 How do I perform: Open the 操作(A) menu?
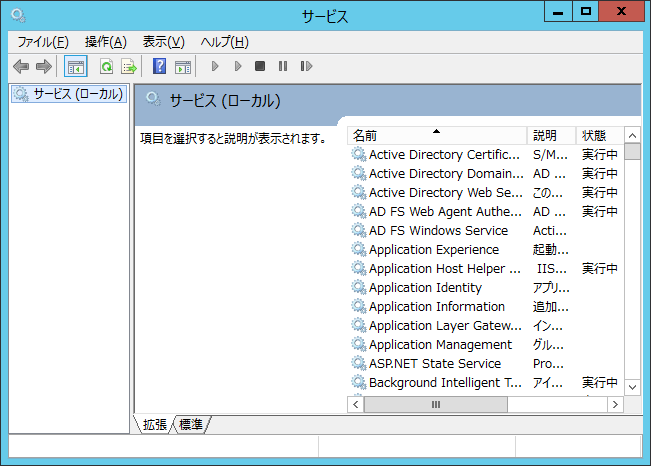click(105, 42)
